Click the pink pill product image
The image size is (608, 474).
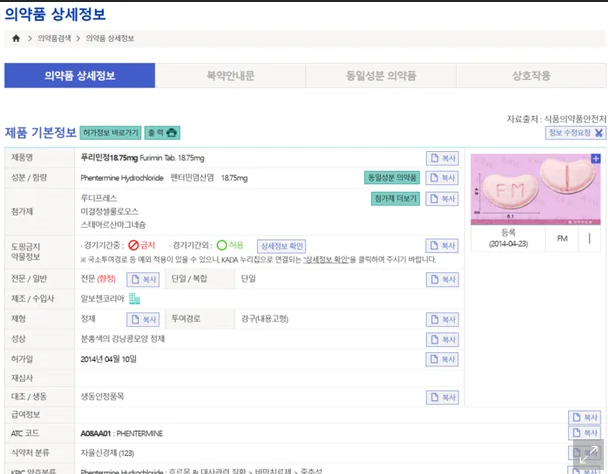[530, 190]
